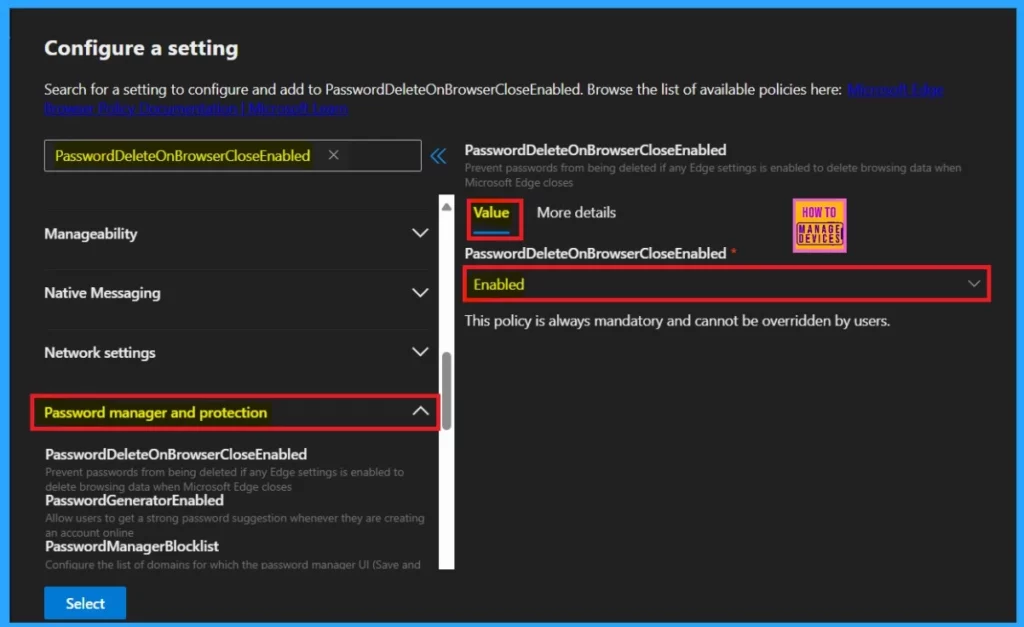1024x627 pixels.
Task: Click the PasswordDeleteOnBrowserCloseEnabled heading in the right pane
Action: tap(595, 150)
